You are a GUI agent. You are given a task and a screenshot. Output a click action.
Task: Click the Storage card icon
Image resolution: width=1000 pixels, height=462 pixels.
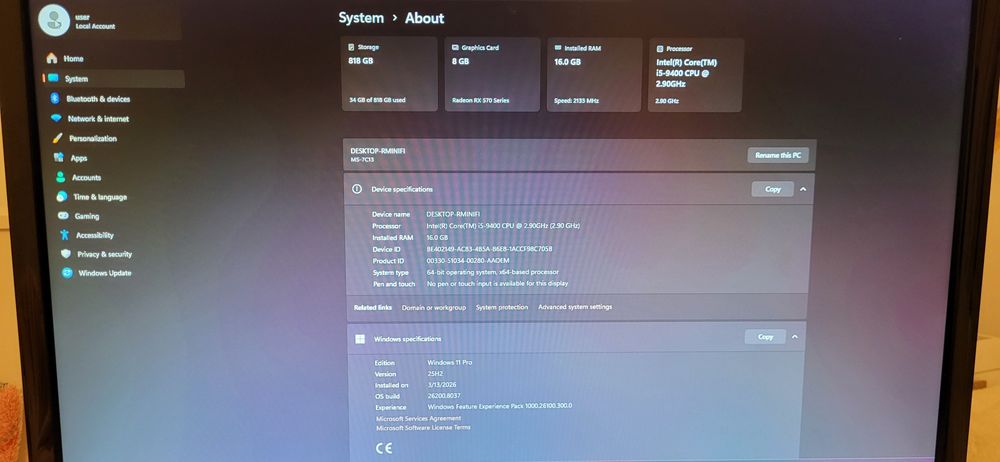coord(351,47)
